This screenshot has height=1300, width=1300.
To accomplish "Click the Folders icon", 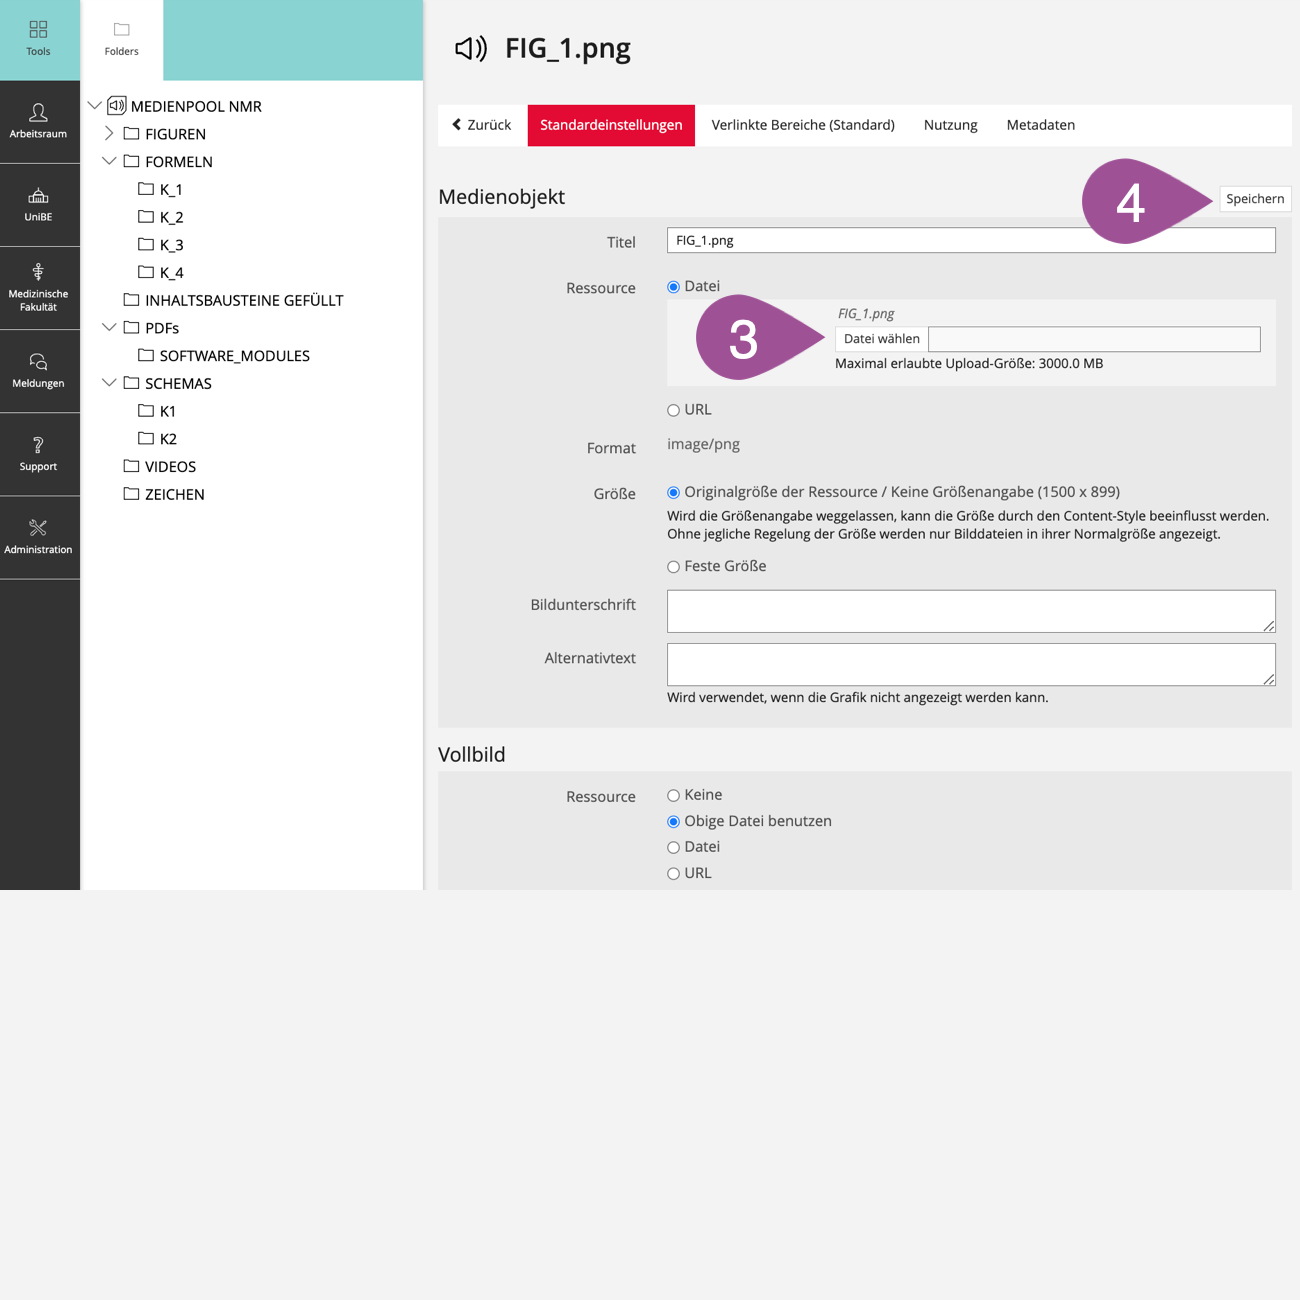I will 121,30.
